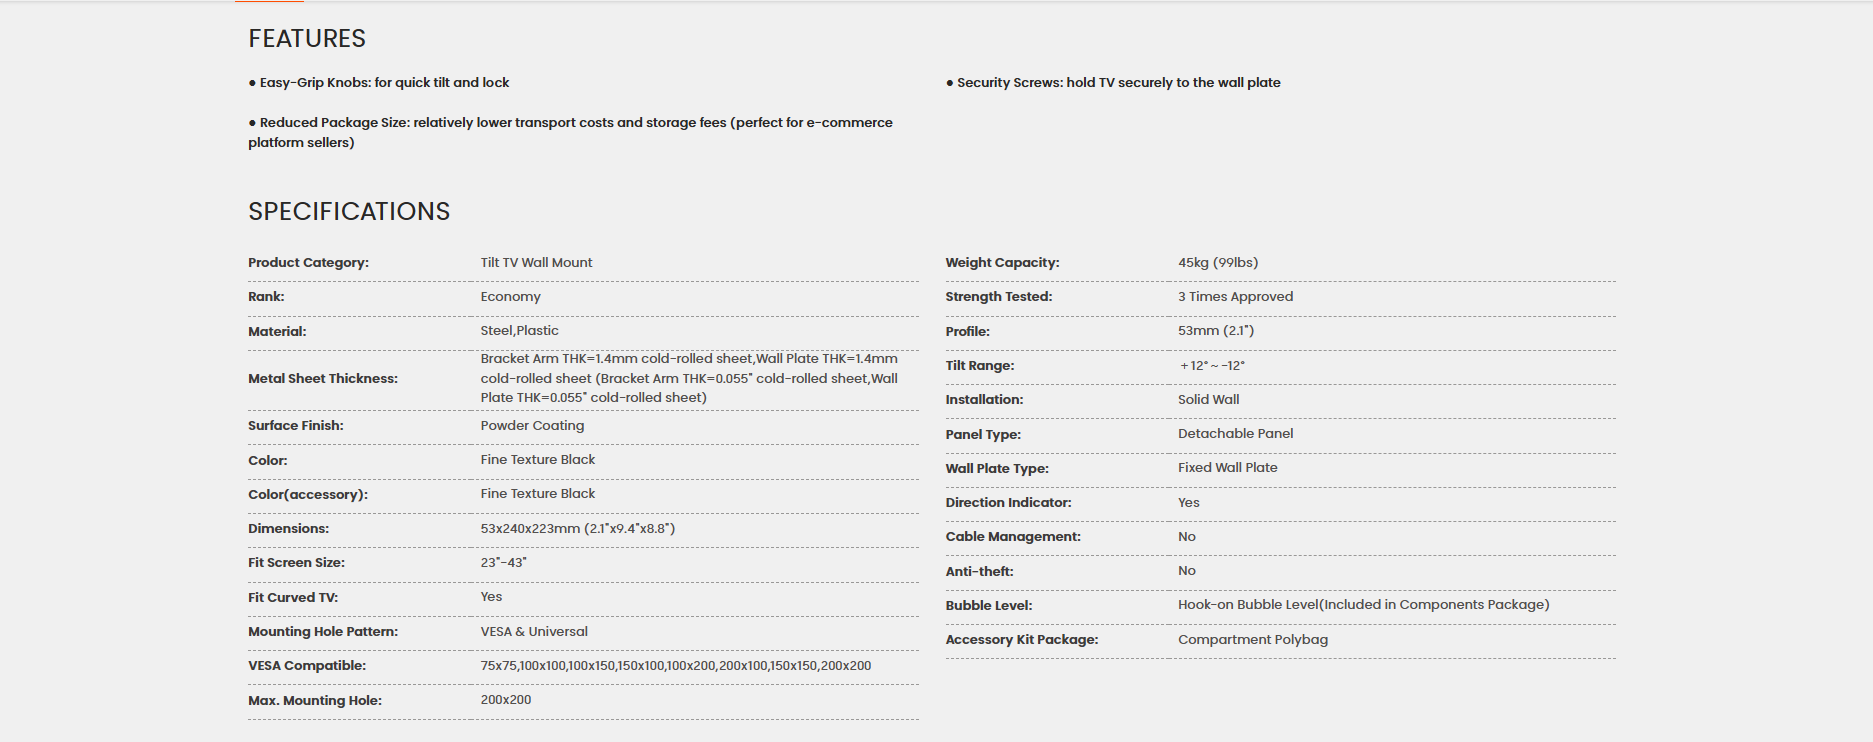Click the Detachable Panel value
Image resolution: width=1873 pixels, height=742 pixels.
pyautogui.click(x=1235, y=434)
